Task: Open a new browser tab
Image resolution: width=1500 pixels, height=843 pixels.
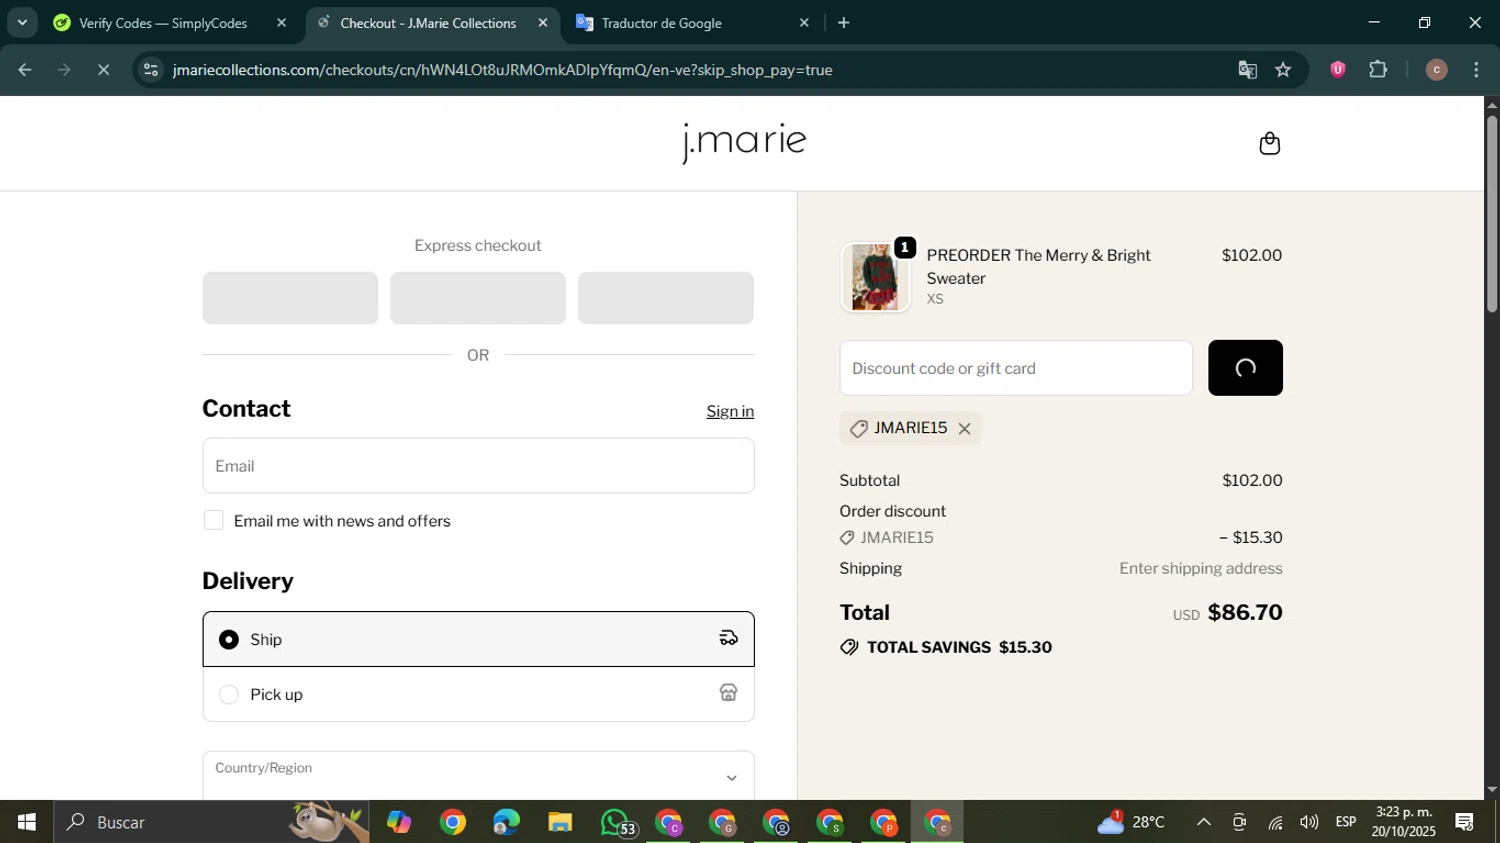Action: (844, 23)
